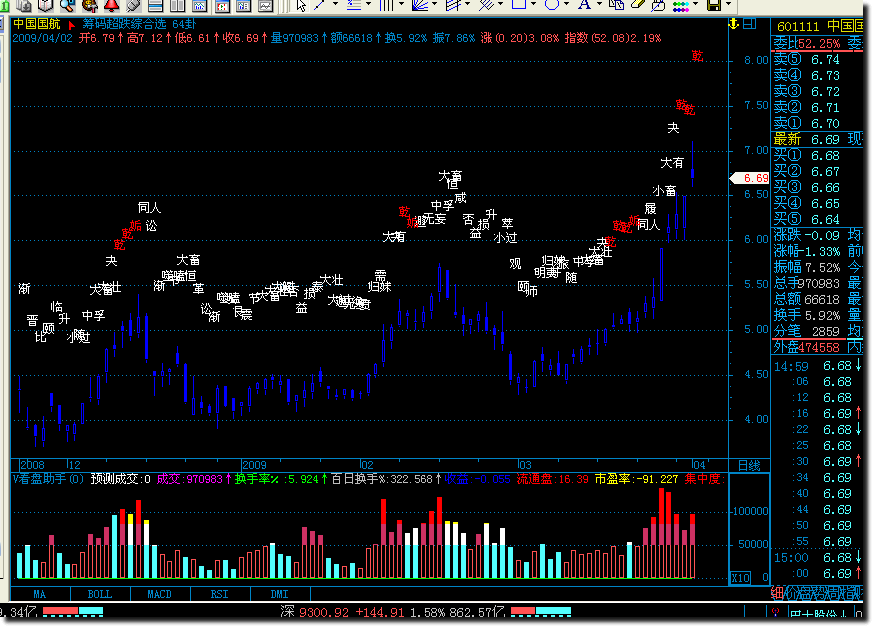The width and height of the screenshot is (875, 628).
Task: Open the dropdown arrow beside trend line tool
Action: 335,4
